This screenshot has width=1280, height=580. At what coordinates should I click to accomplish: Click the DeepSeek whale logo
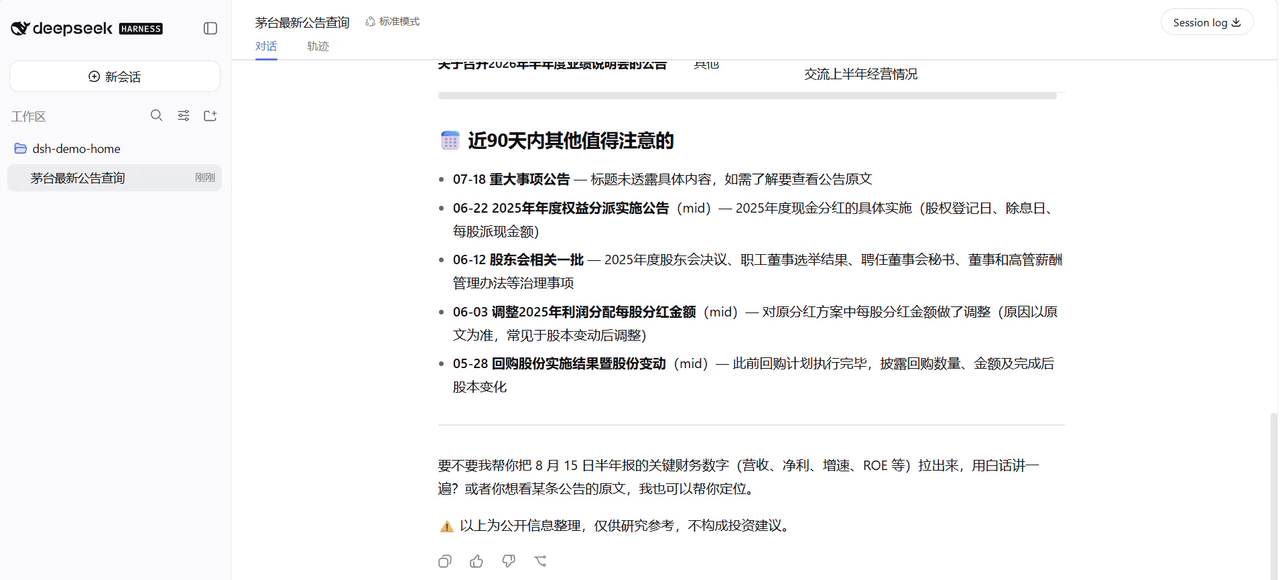[20, 29]
